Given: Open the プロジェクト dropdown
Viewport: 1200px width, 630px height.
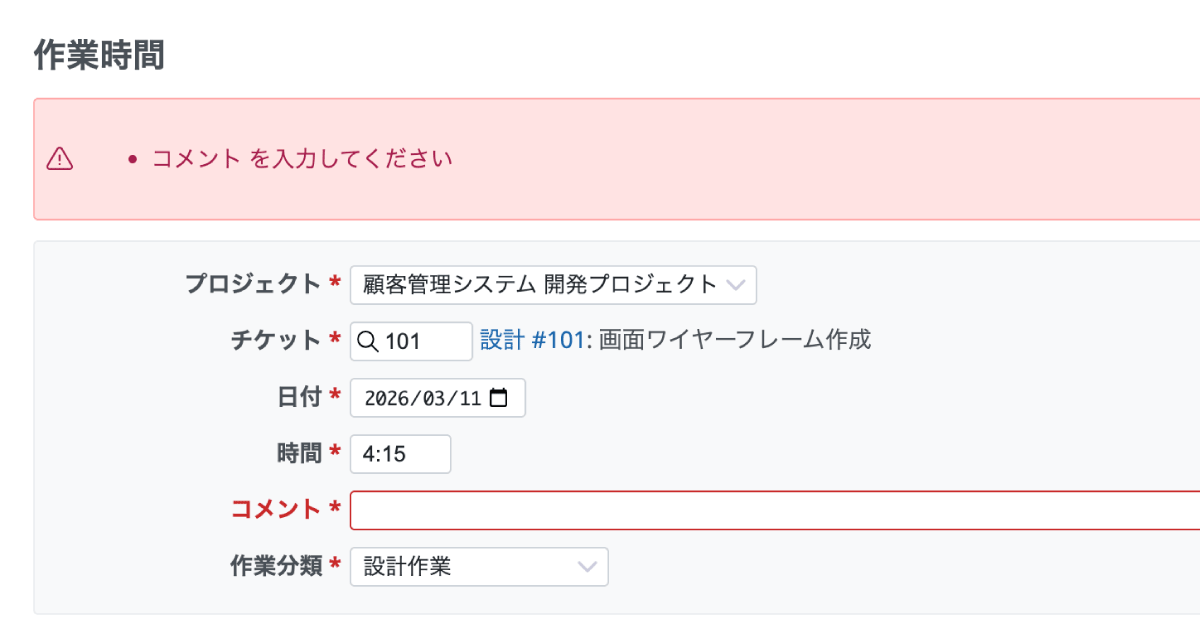Looking at the screenshot, I should [552, 285].
